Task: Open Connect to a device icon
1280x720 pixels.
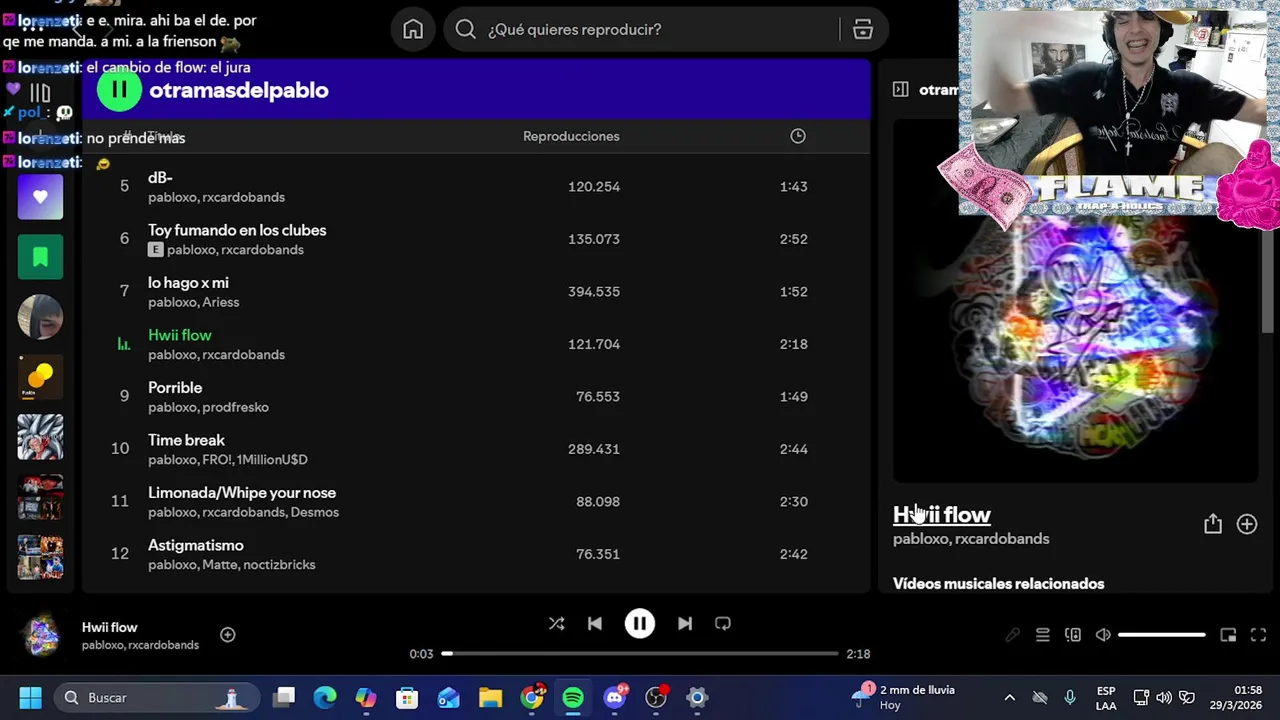Action: [x=1073, y=635]
